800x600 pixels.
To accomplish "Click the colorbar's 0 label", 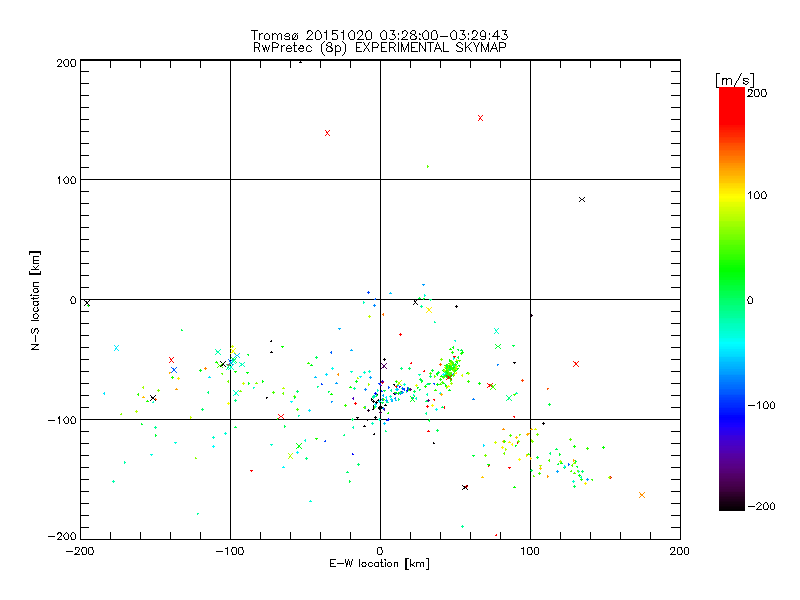I will point(750,300).
